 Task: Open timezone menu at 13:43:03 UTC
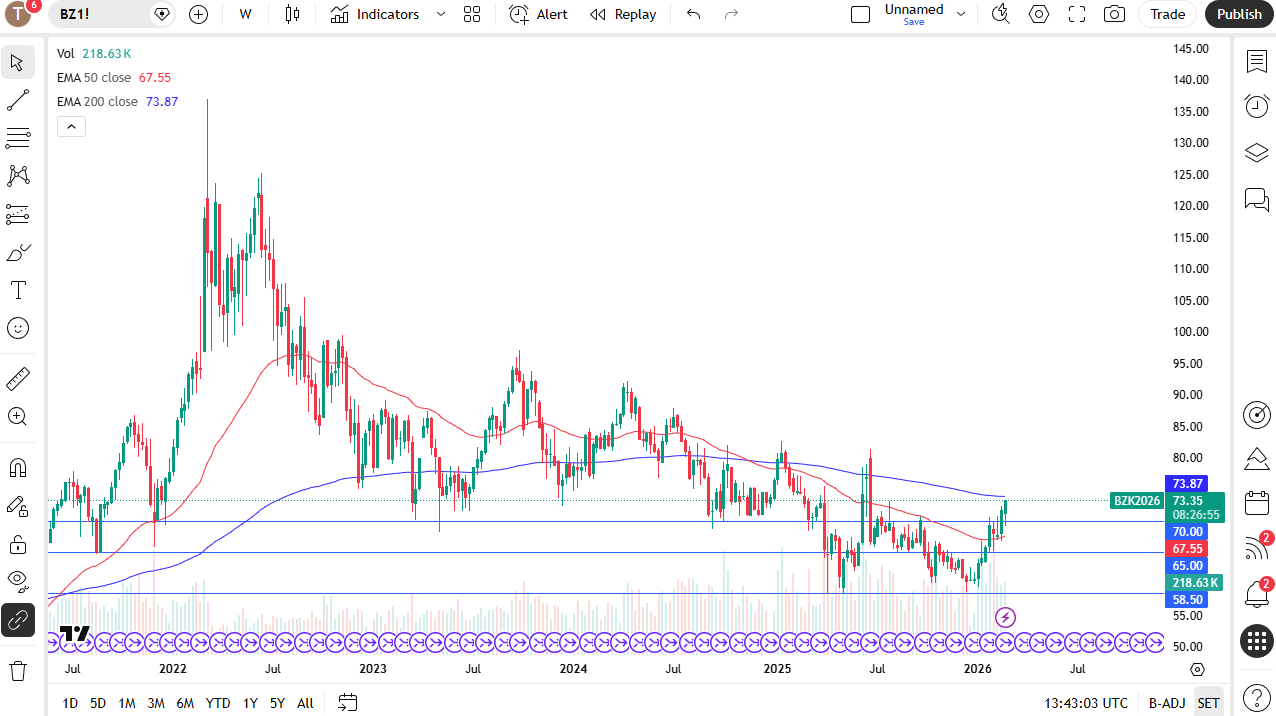click(1085, 703)
